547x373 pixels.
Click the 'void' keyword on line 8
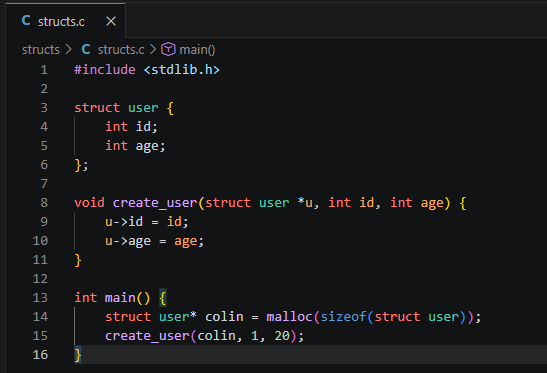(x=89, y=203)
